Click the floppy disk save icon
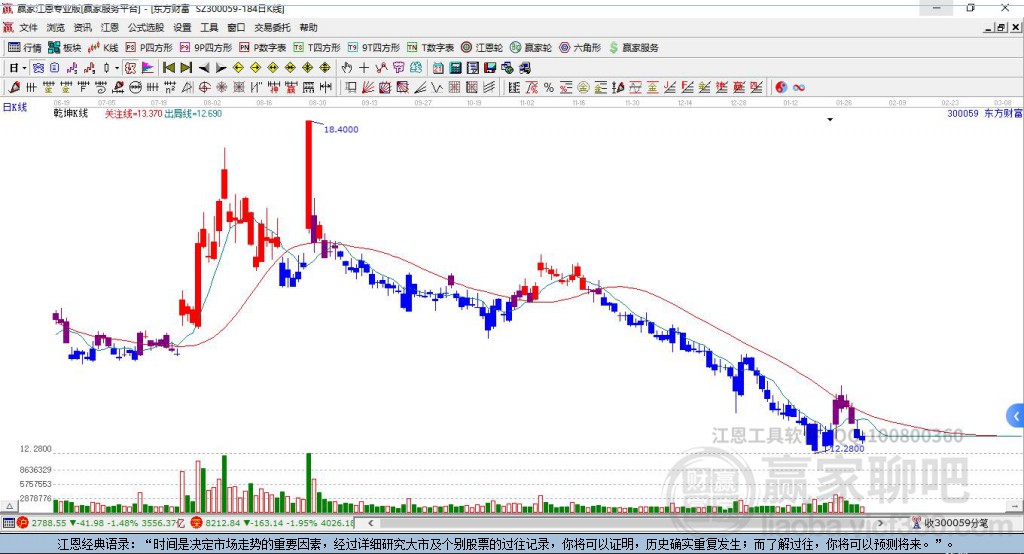This screenshot has width=1024, height=554. (490, 68)
